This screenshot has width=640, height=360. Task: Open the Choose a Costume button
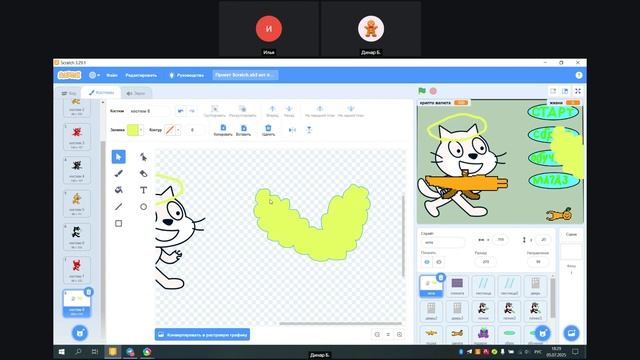point(80,333)
